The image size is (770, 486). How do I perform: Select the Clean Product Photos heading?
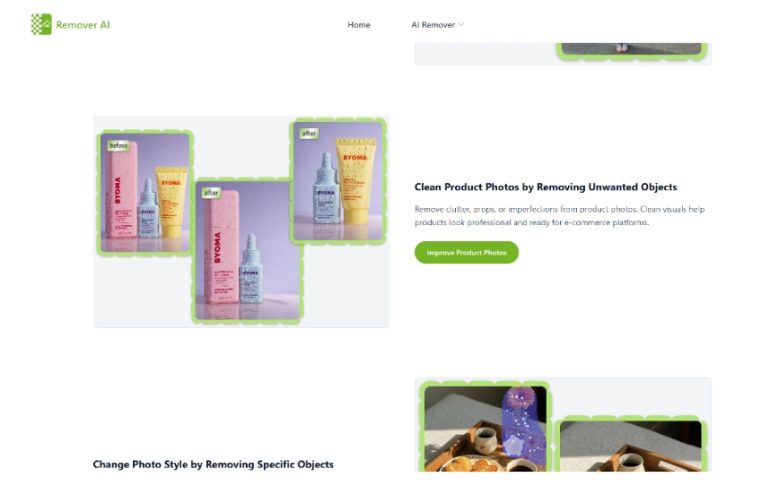tap(546, 187)
